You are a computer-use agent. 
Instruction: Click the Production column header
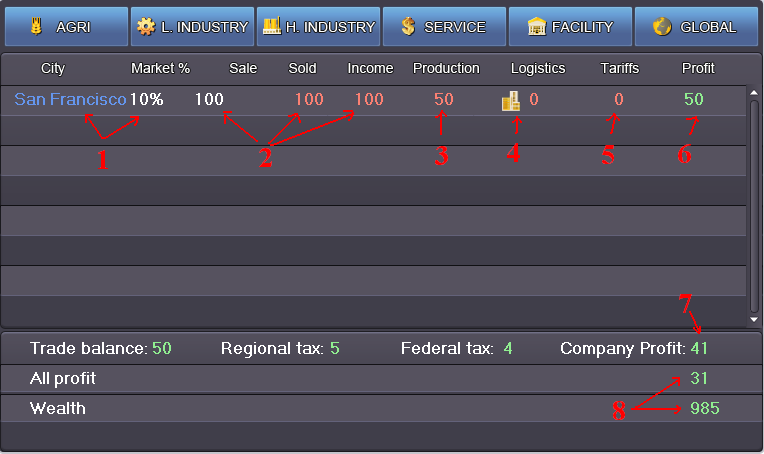click(446, 68)
